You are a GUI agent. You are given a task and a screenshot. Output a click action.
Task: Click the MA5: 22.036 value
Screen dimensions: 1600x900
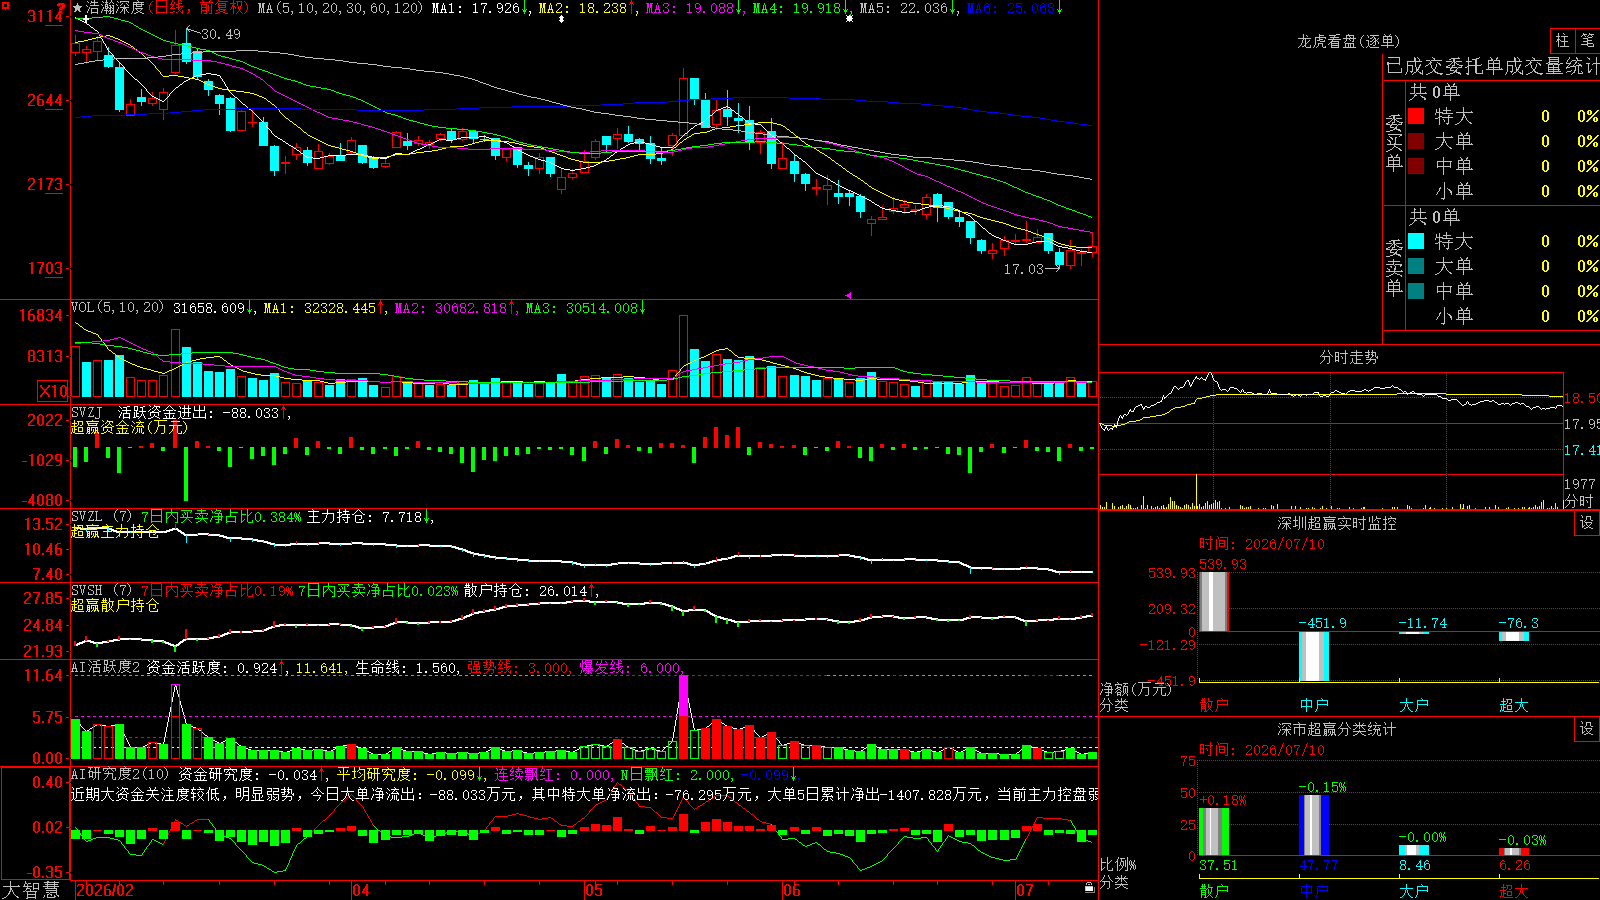(x=904, y=8)
